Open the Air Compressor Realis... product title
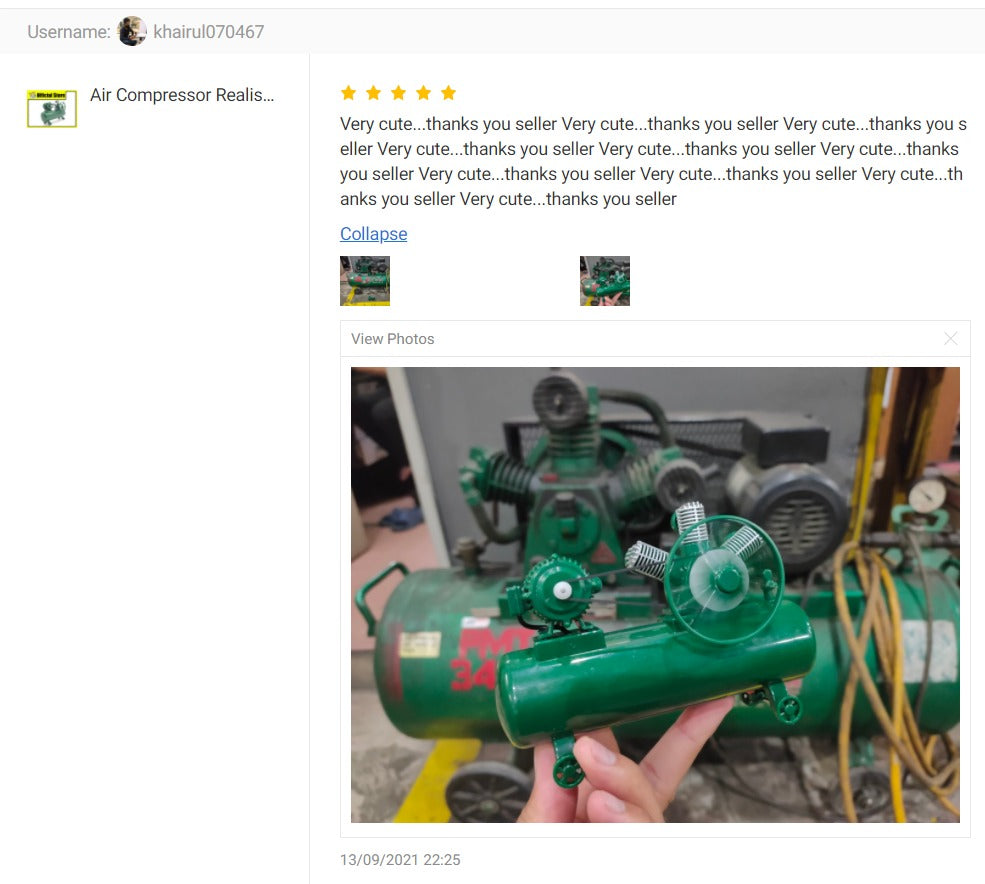The height and width of the screenshot is (884, 985). coord(182,95)
